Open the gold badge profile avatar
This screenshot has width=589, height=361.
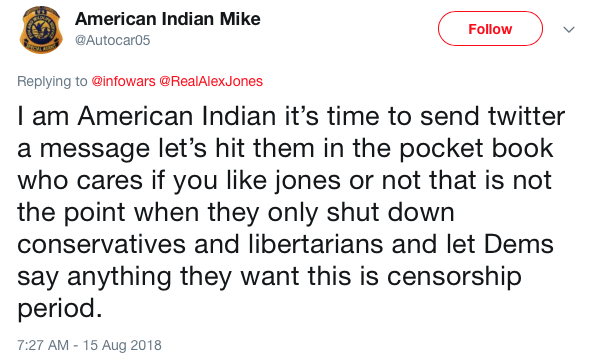coord(41,30)
